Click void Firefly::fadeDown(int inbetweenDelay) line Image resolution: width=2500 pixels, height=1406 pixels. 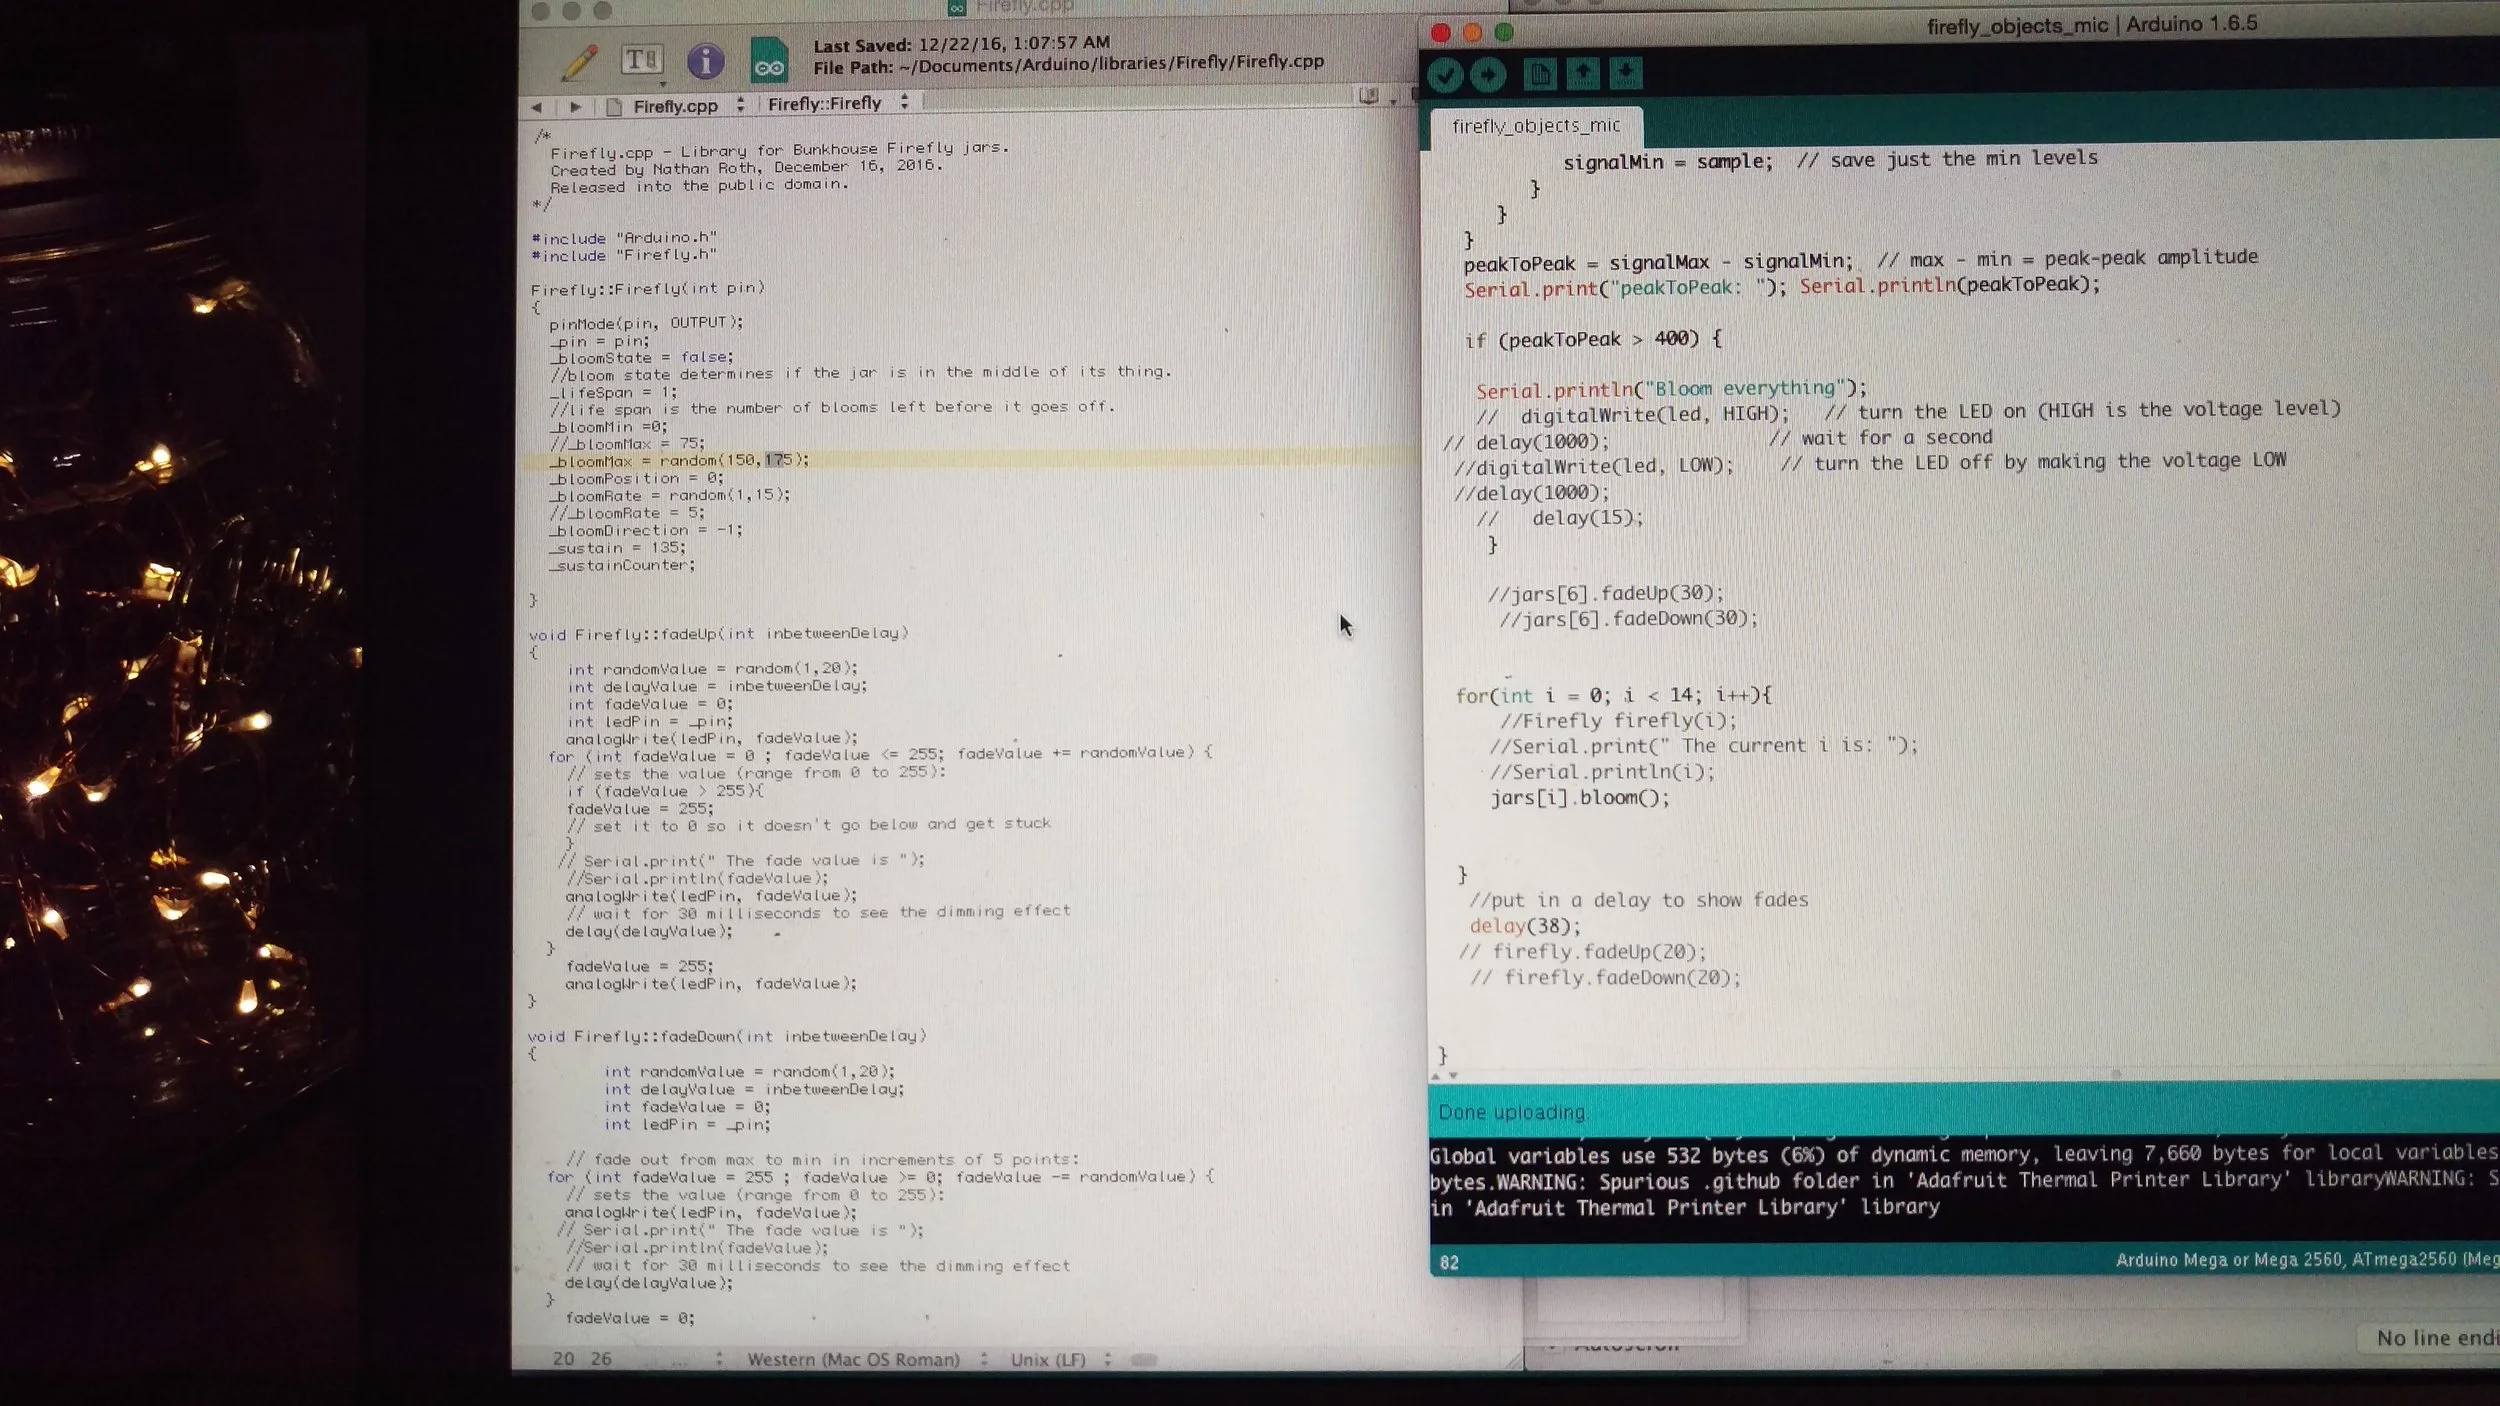click(x=727, y=1036)
